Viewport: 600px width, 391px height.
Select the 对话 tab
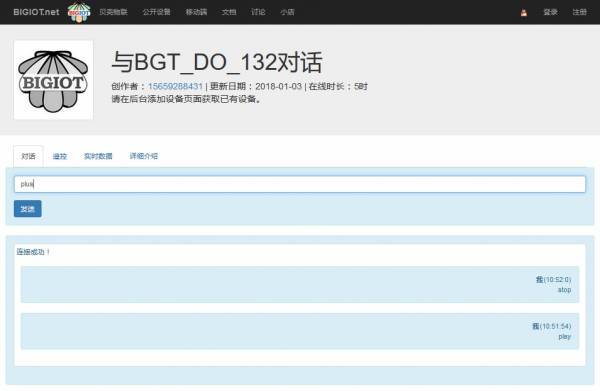click(28, 156)
